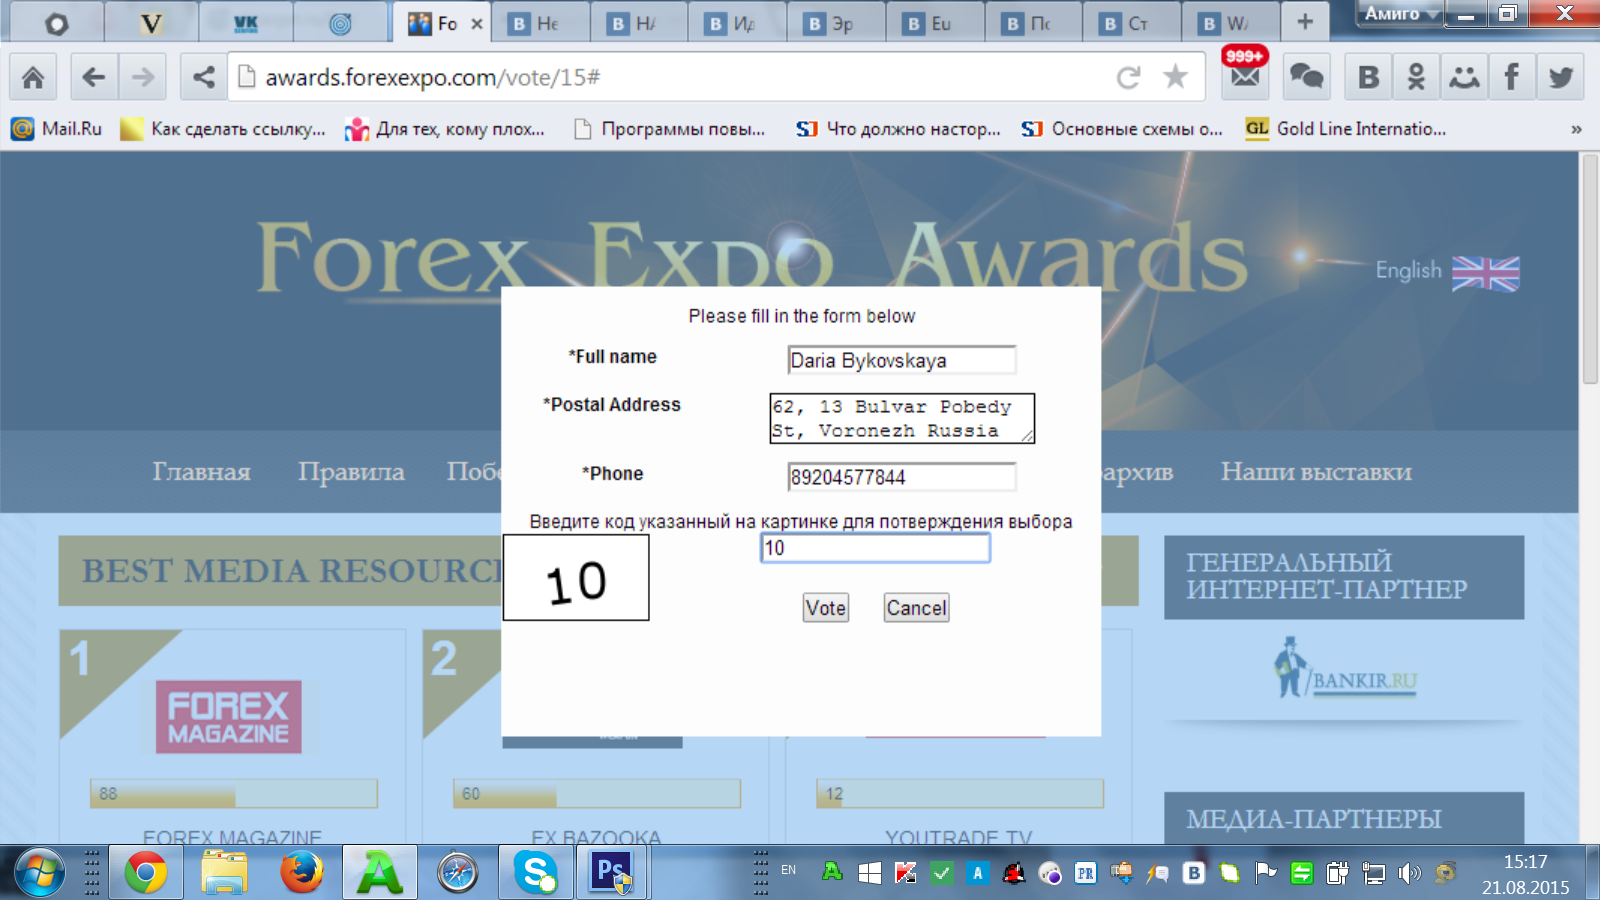Click the vote bar showing 12
Viewport: 1600px width, 900px height.
tap(960, 793)
